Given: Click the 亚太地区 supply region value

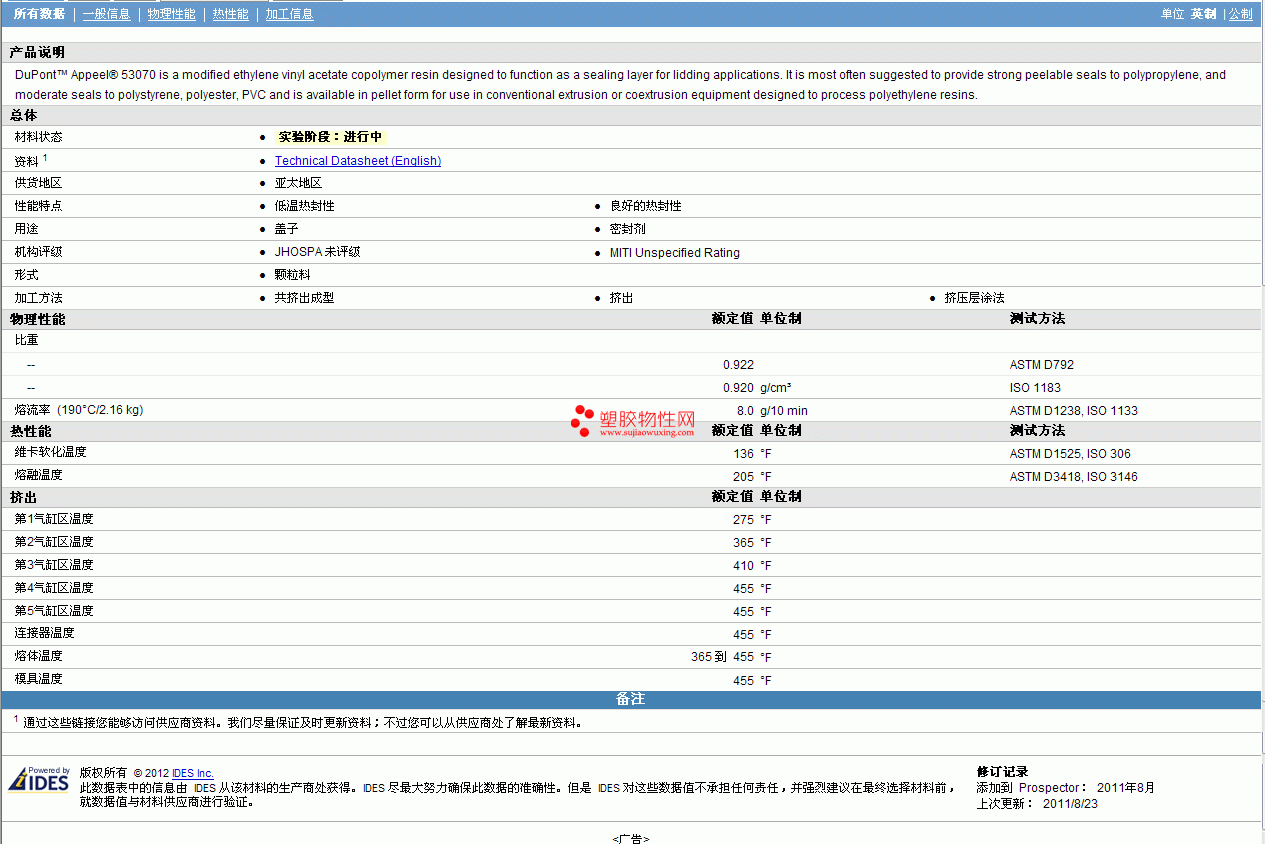Looking at the screenshot, I should tap(299, 183).
